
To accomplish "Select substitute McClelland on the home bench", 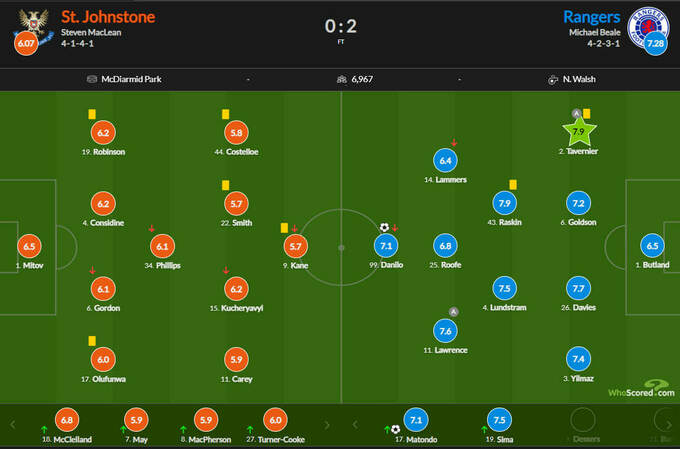I will point(66,421).
